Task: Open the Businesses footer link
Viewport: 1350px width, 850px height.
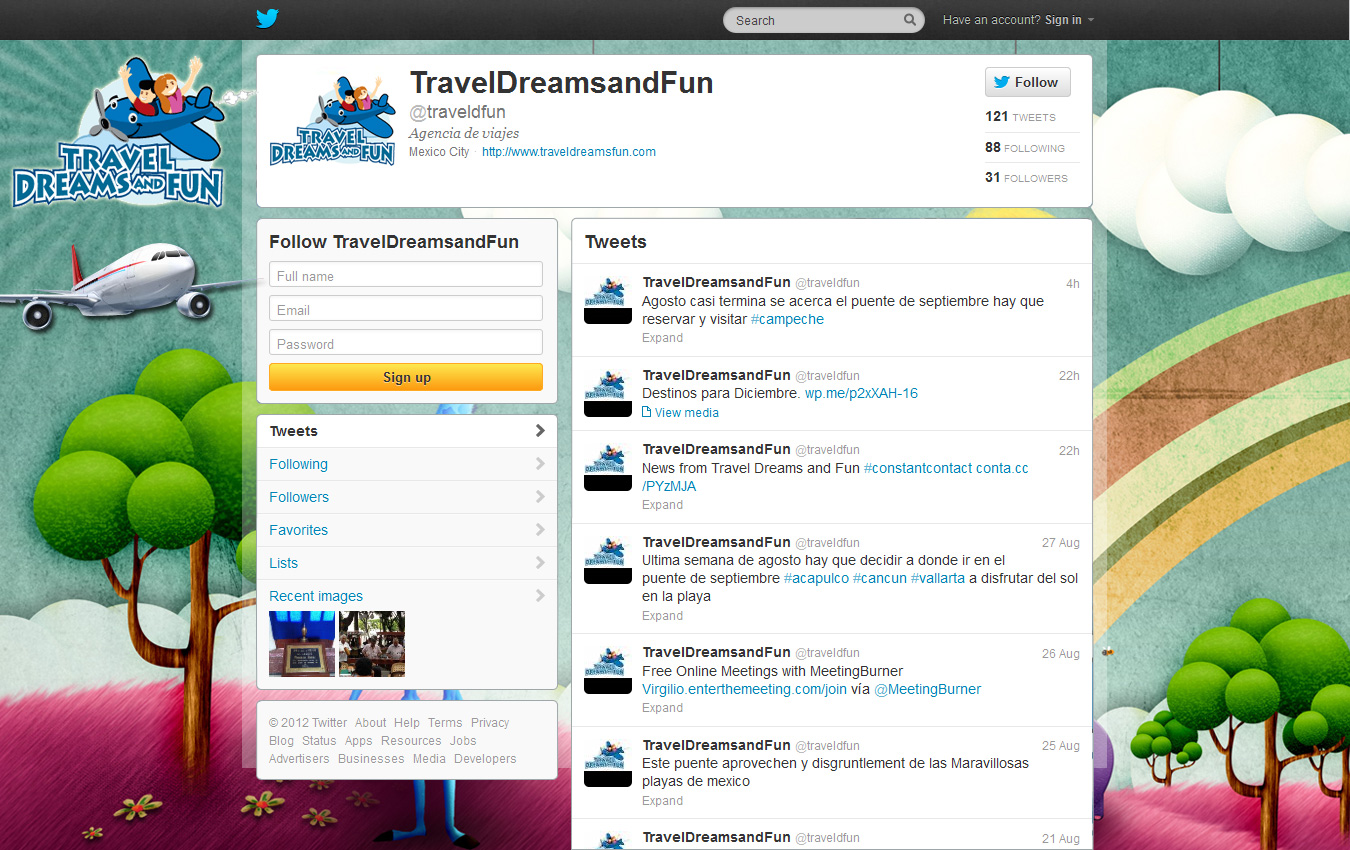Action: 371,759
